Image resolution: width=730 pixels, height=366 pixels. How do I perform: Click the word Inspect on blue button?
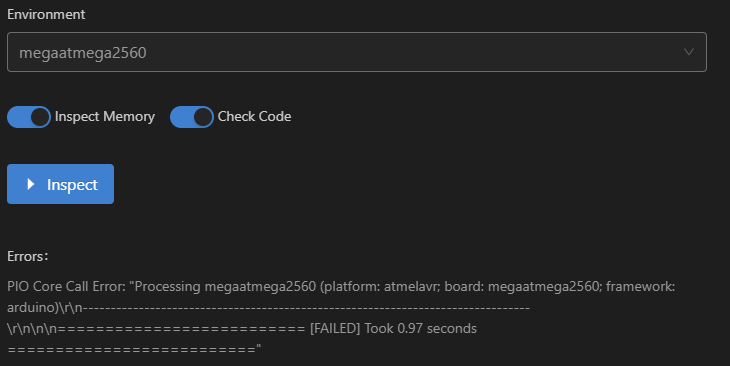pos(72,185)
